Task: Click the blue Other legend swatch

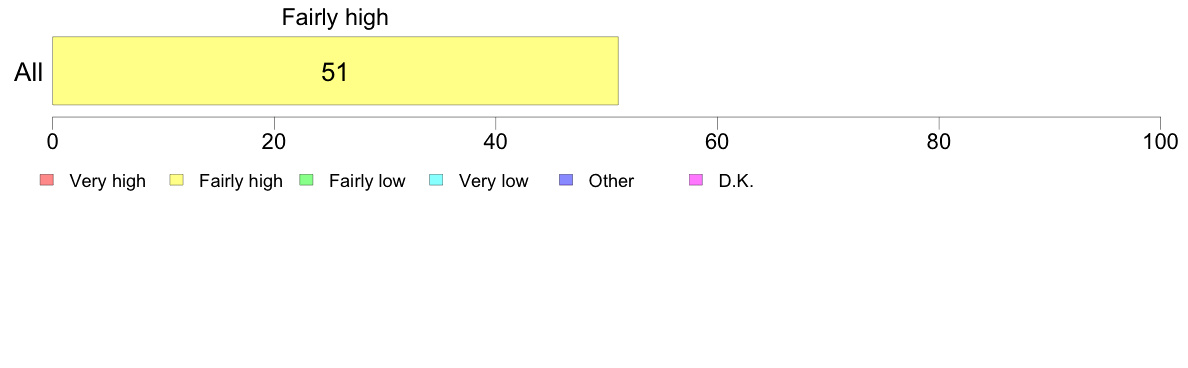Action: [x=566, y=180]
